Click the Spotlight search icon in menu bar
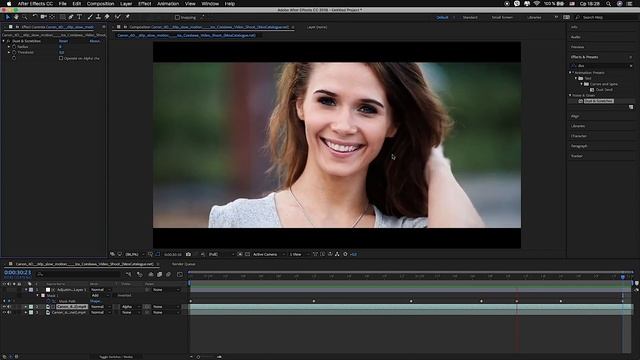 coord(608,4)
